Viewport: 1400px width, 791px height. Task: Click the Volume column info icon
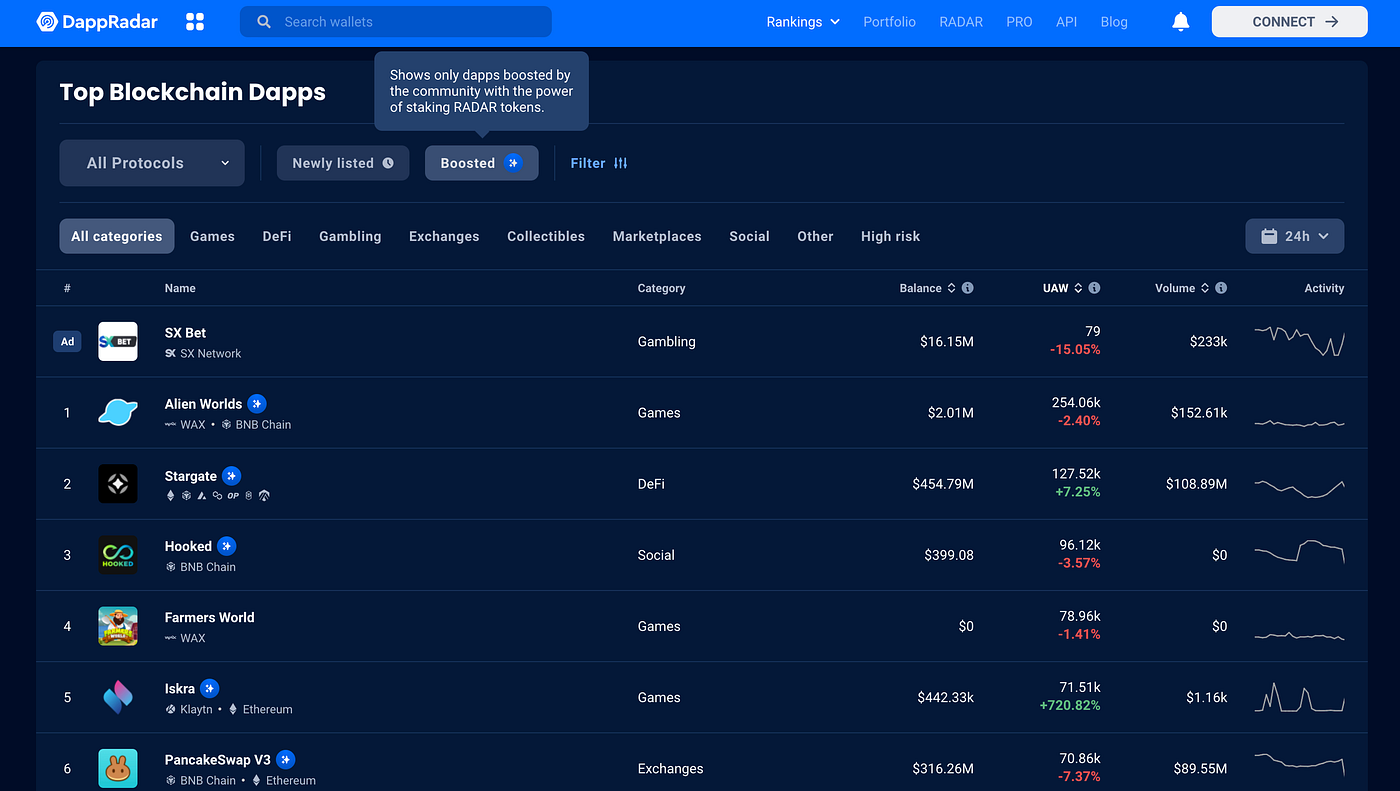click(1221, 288)
